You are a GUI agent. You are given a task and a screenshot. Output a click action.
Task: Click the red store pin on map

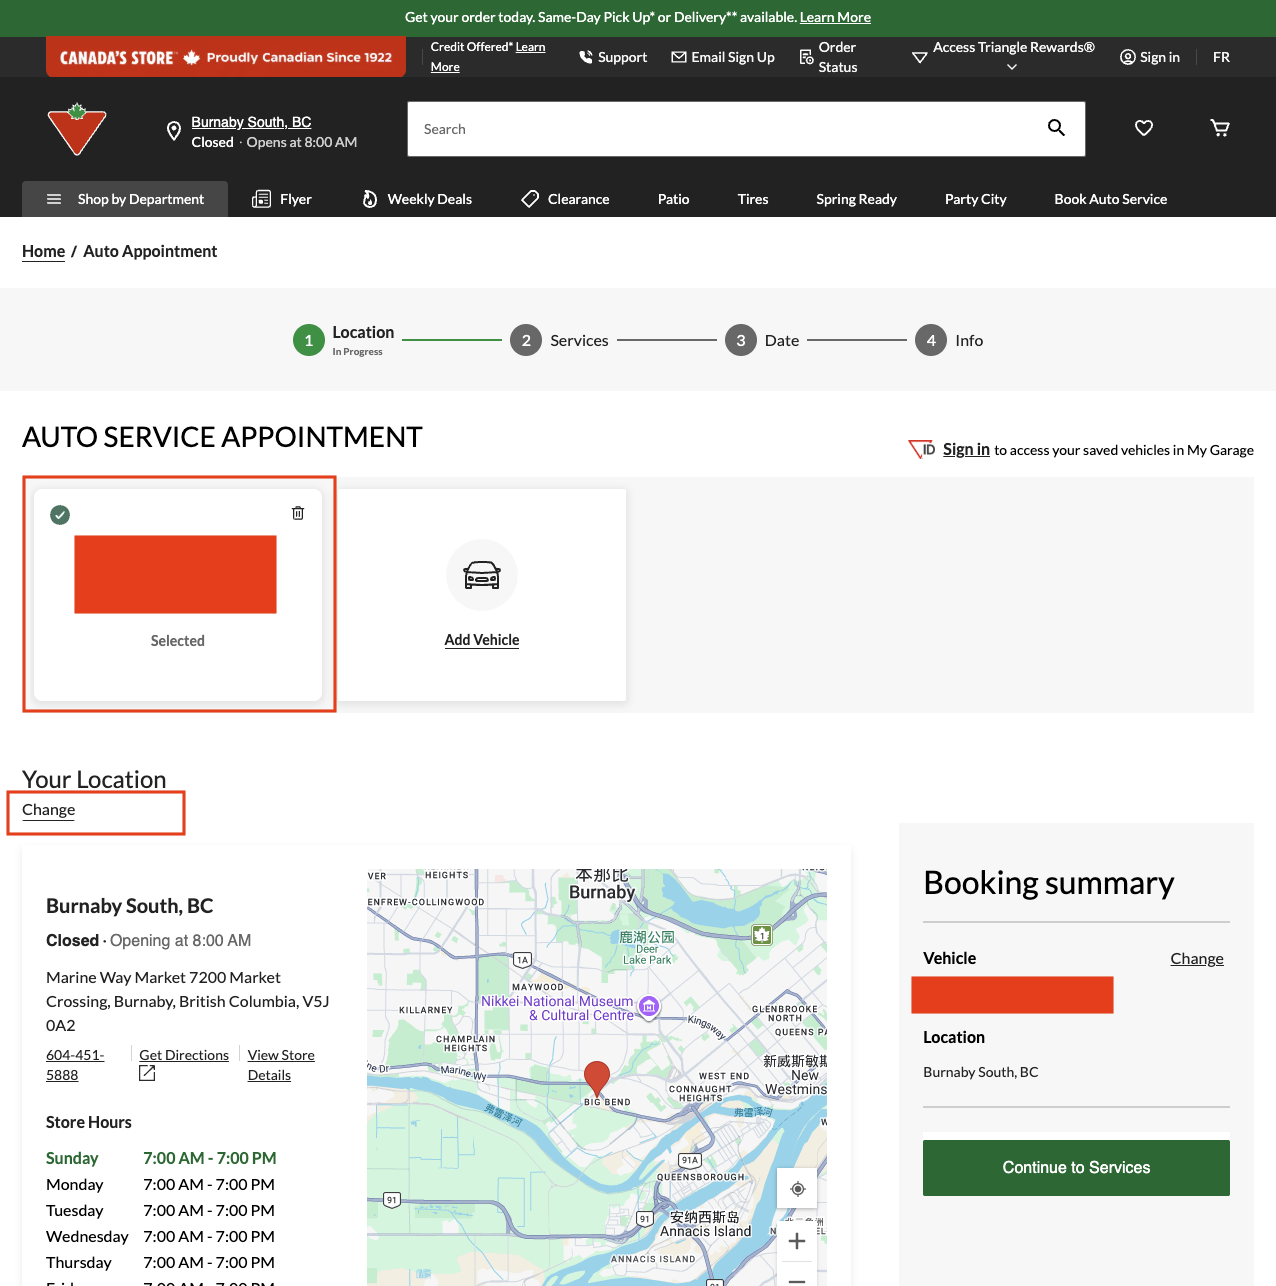pyautogui.click(x=597, y=1078)
